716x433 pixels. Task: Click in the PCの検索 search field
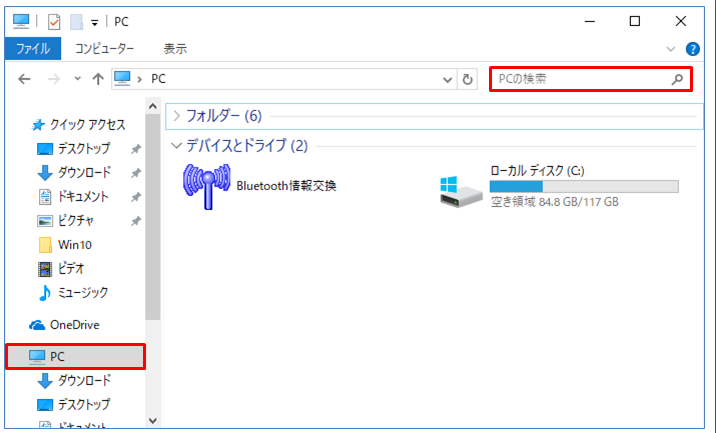coord(580,78)
